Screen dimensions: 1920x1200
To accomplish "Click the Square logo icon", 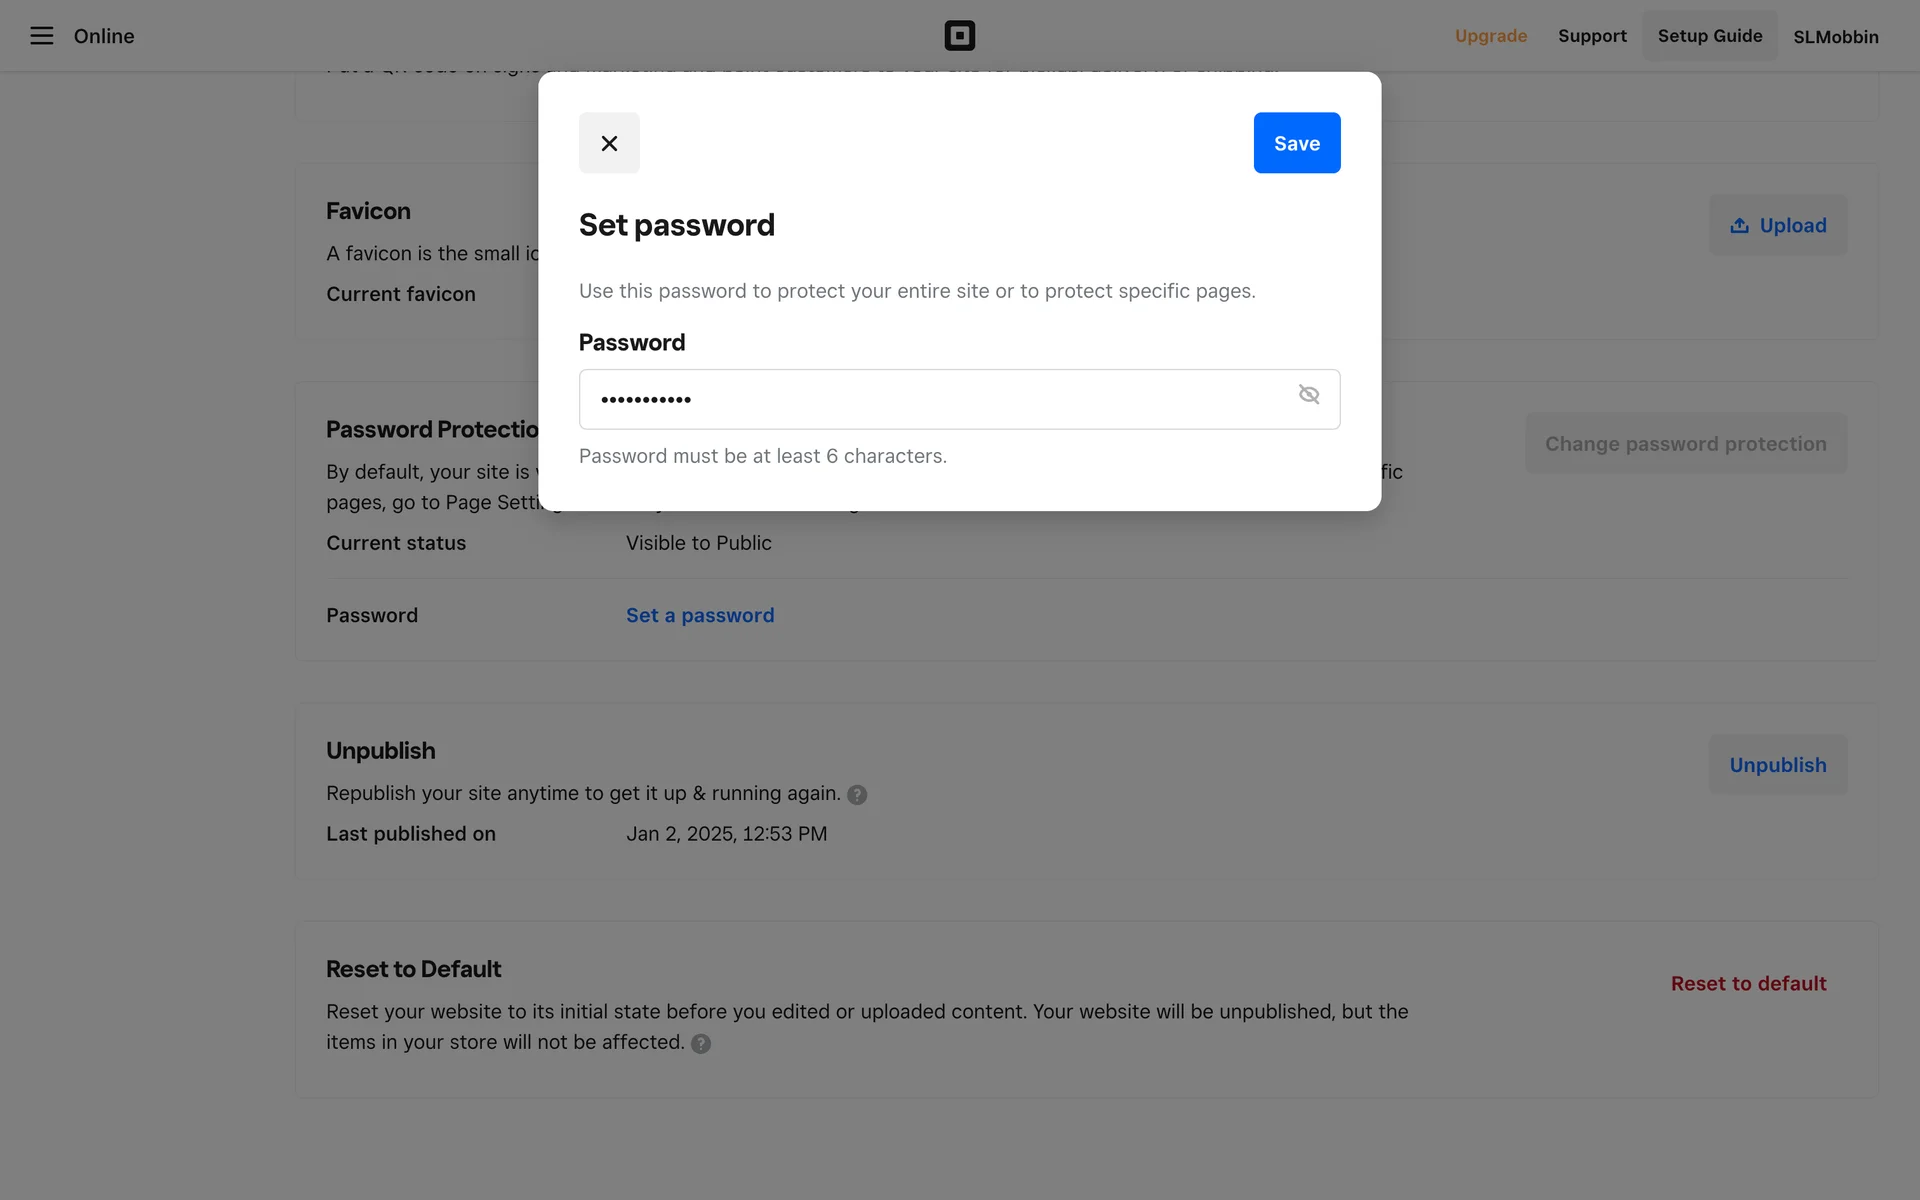I will 959,36.
